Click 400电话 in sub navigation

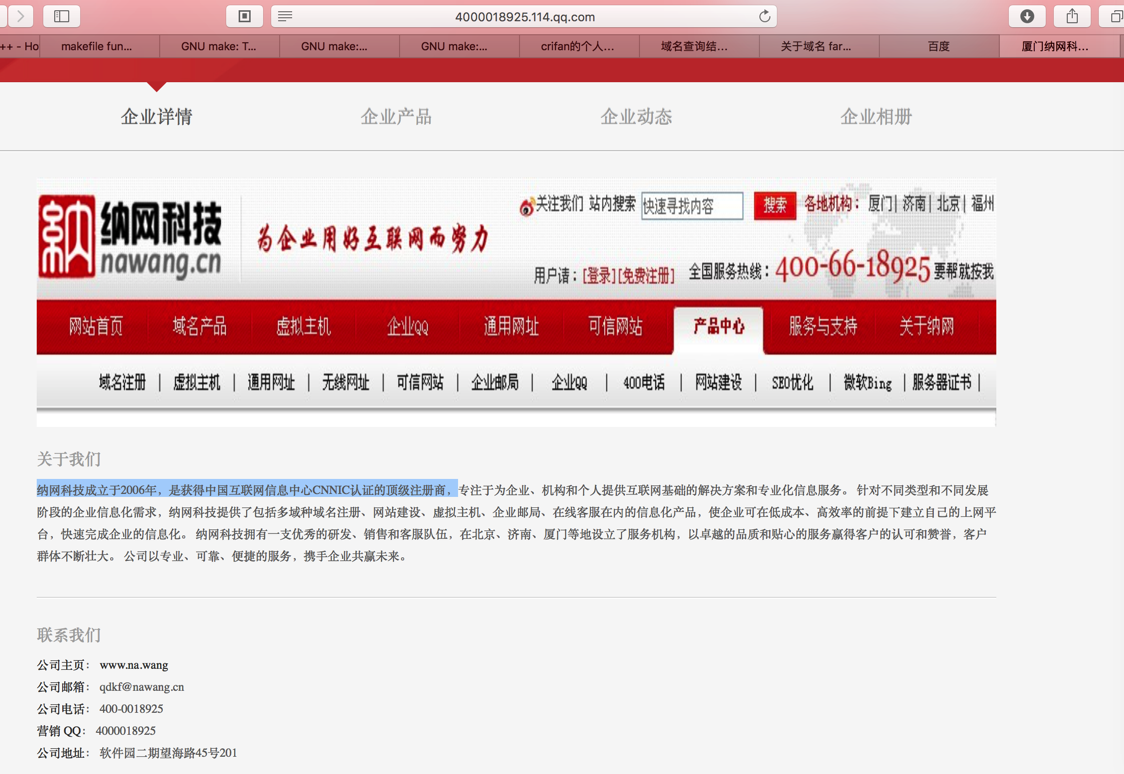pyautogui.click(x=644, y=383)
